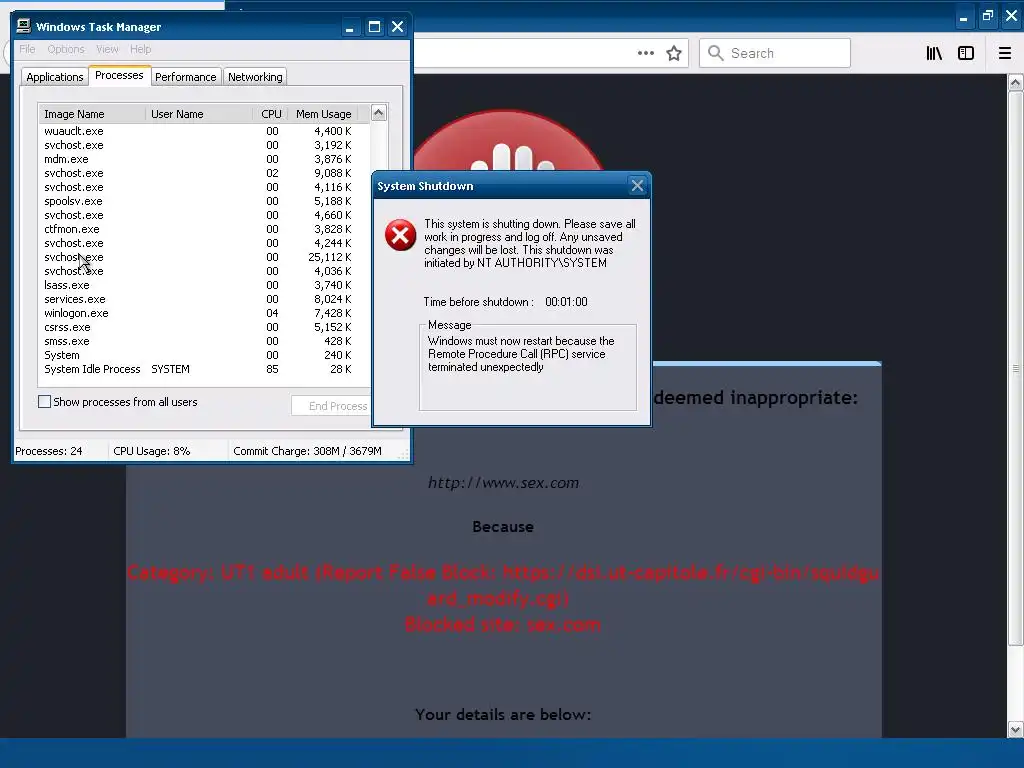This screenshot has height=768, width=1024.
Task: Sort by Mem Usage column header
Action: 324,114
